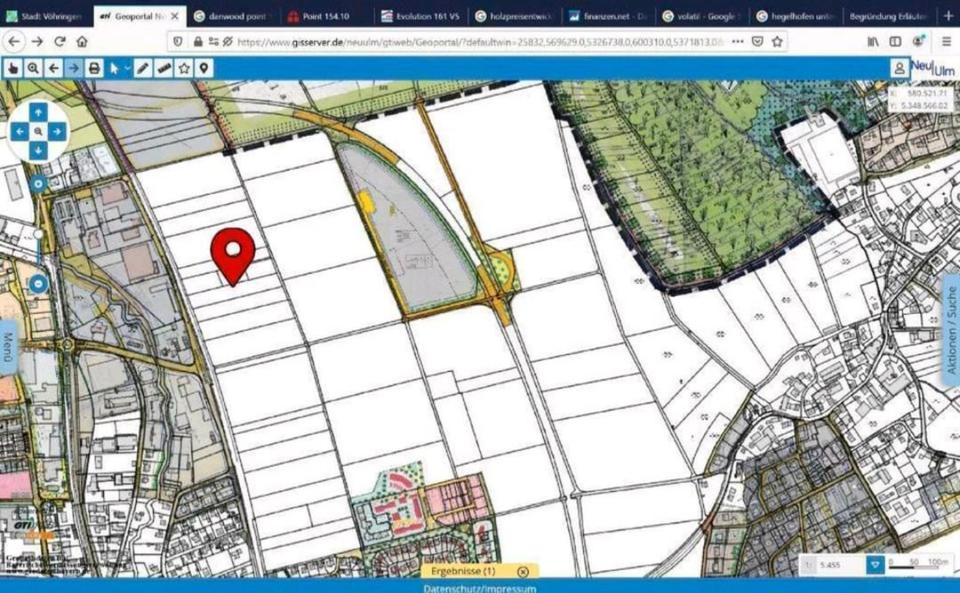Open the map scale dropdown
Viewport: 960px width, 593px height.
tap(875, 565)
